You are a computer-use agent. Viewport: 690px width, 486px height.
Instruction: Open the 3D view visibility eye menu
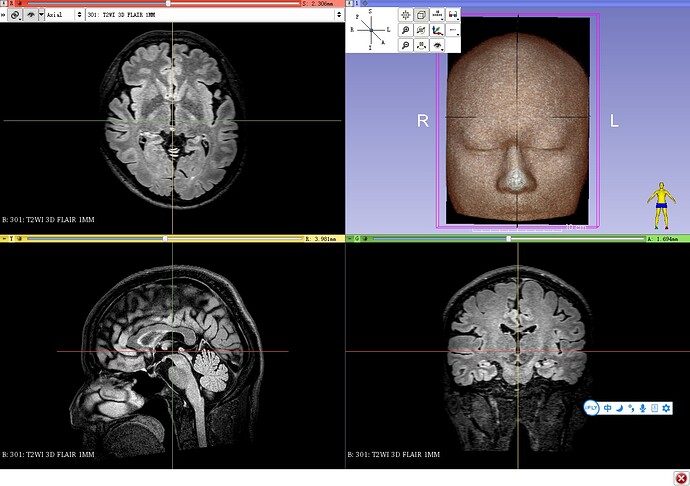[x=437, y=45]
